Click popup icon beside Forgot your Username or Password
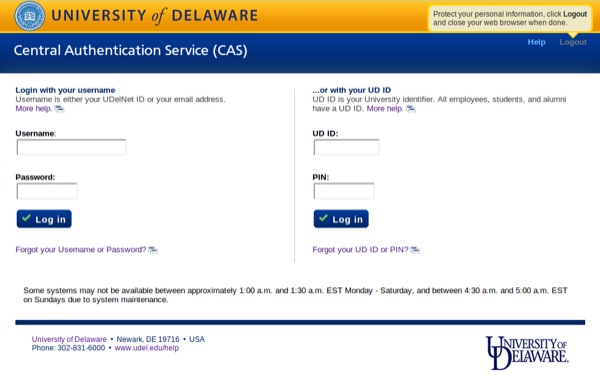This screenshot has height=375, width=600. [x=153, y=250]
